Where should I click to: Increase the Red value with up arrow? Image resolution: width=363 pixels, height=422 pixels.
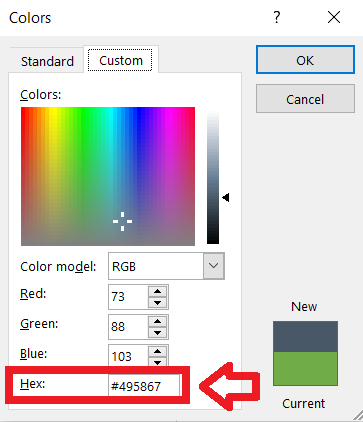157,291
